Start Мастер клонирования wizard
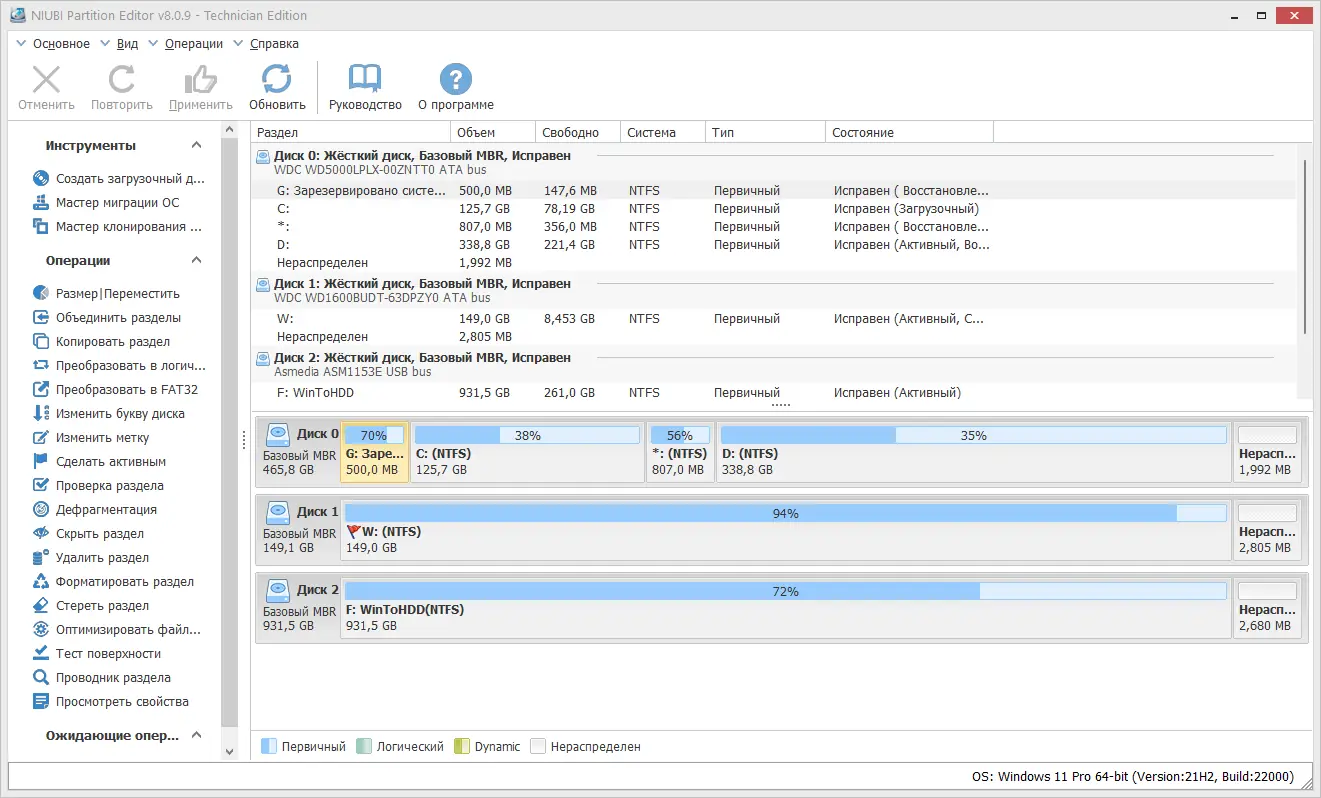The image size is (1321, 798). [x=118, y=227]
